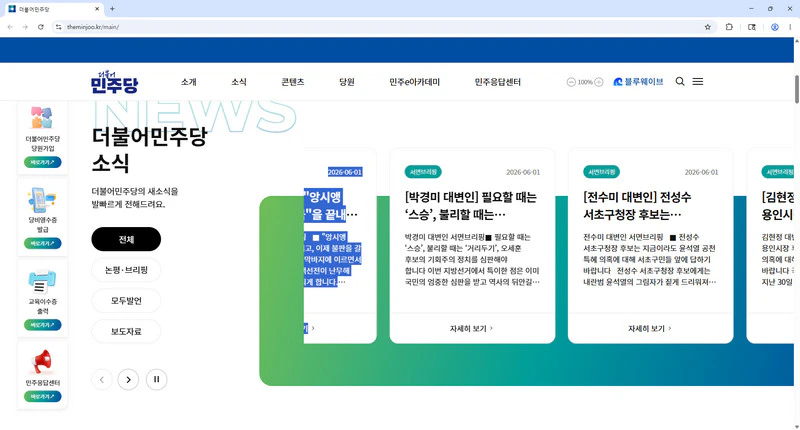
Task: Open the 민주응답센터 top menu
Action: 497,82
